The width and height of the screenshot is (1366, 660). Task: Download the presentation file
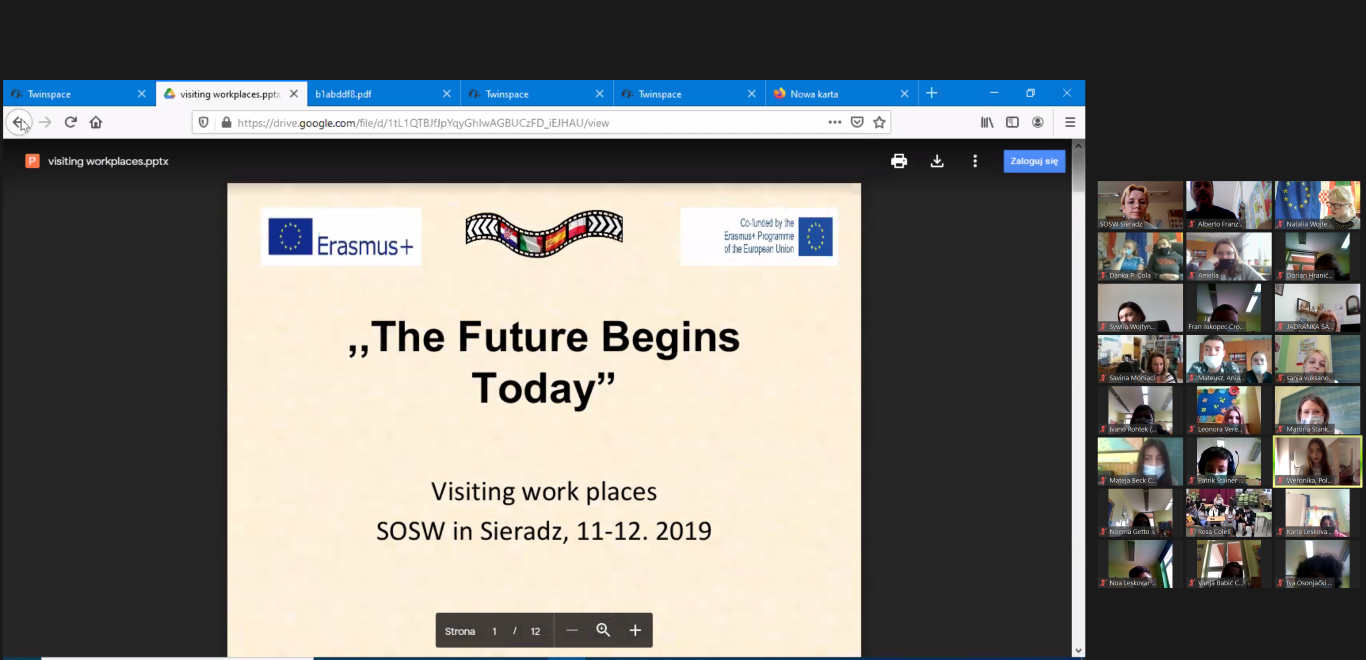937,161
